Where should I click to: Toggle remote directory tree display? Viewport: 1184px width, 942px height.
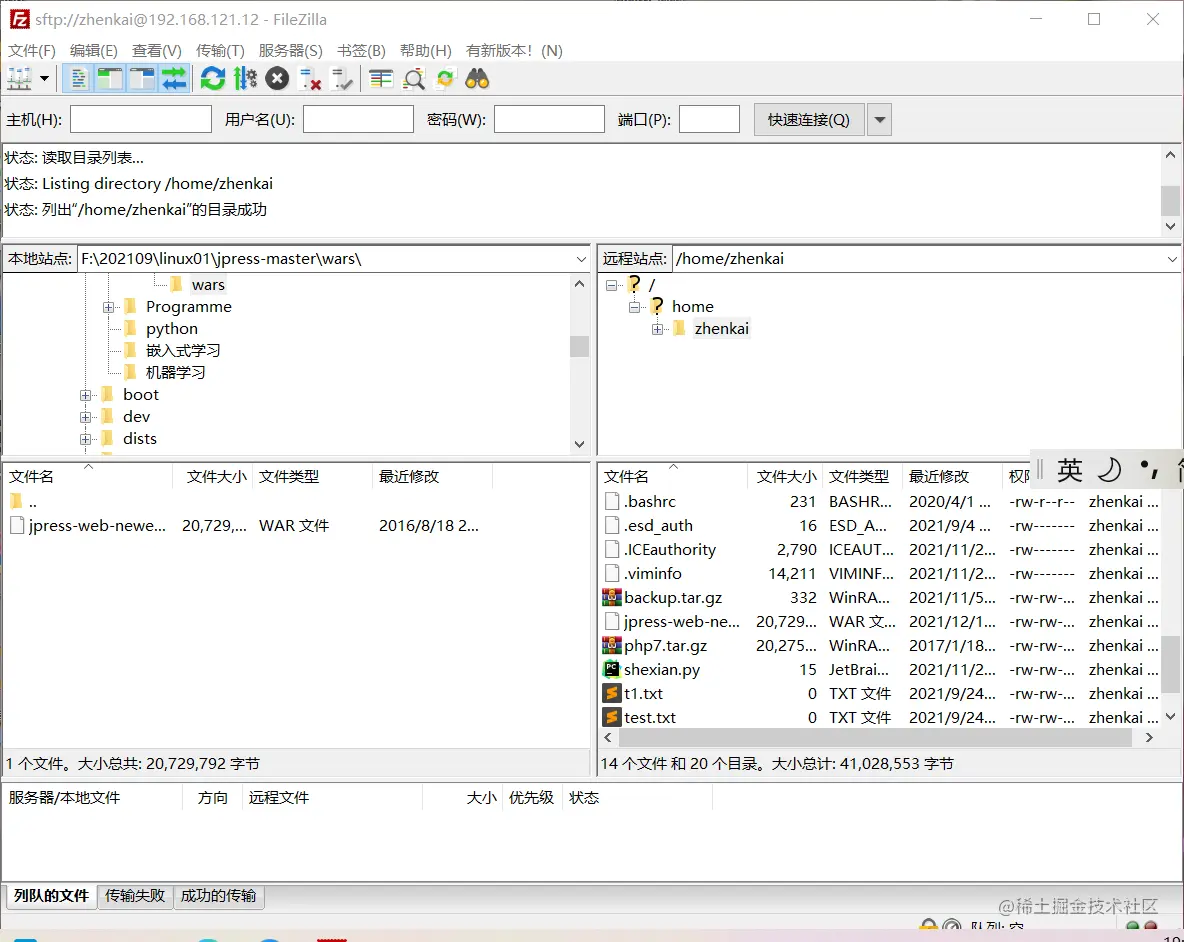(142, 78)
